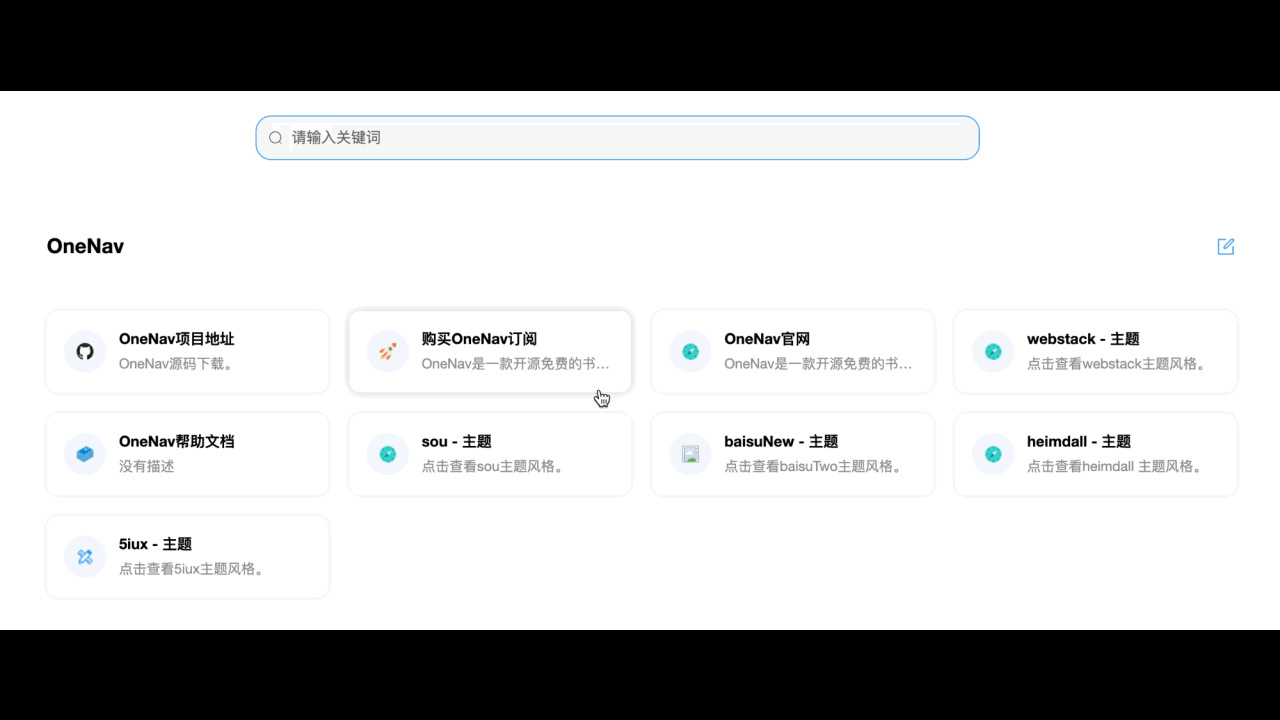Click the GitHub icon on OneNav项目地址 card
The width and height of the screenshot is (1280, 720).
pyautogui.click(x=85, y=352)
